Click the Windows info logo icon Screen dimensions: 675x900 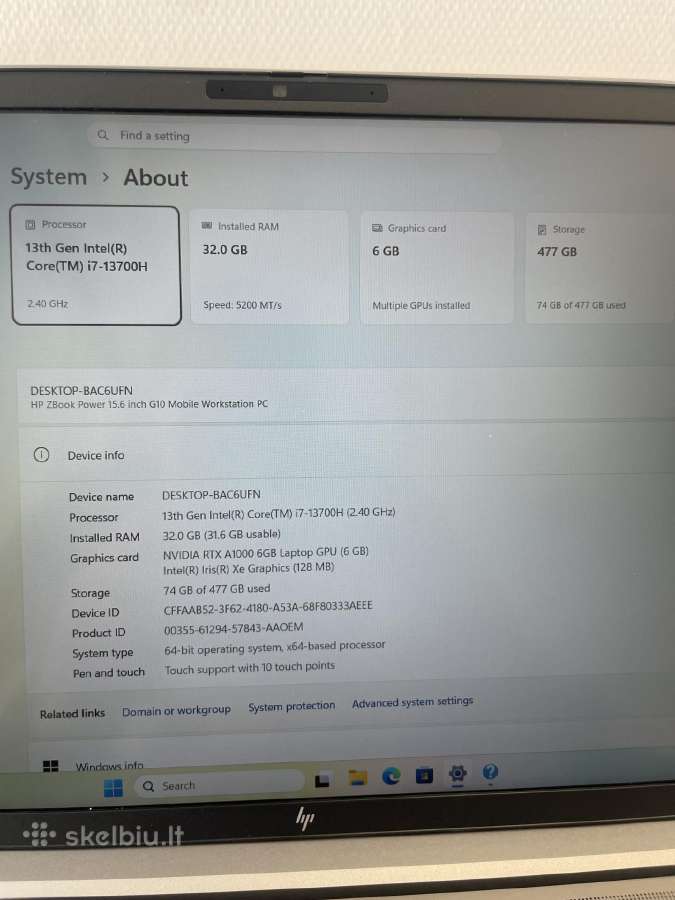pyautogui.click(x=51, y=766)
